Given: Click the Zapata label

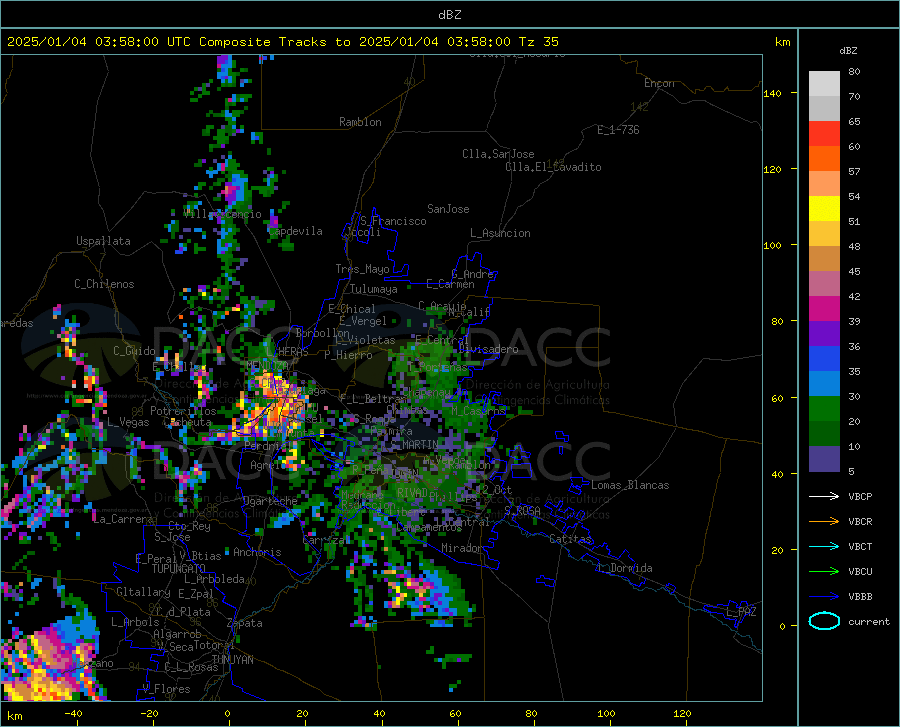Looking at the screenshot, I should tap(245, 623).
